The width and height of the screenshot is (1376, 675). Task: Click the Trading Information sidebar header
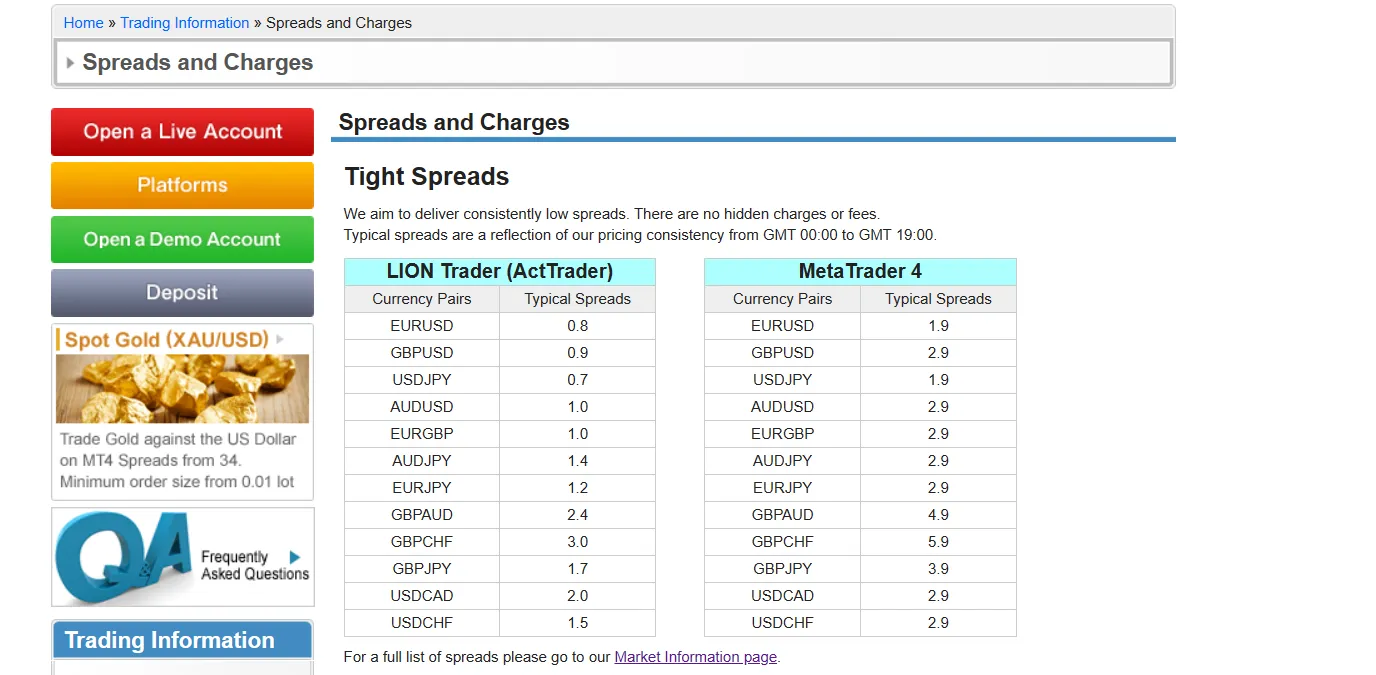tap(182, 640)
